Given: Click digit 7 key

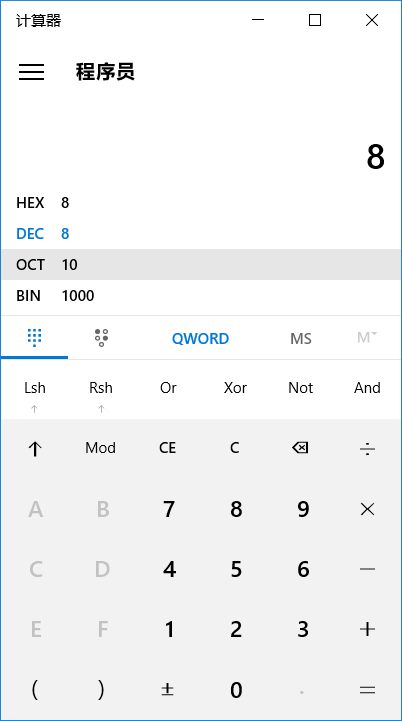Looking at the screenshot, I should click(x=169, y=509).
